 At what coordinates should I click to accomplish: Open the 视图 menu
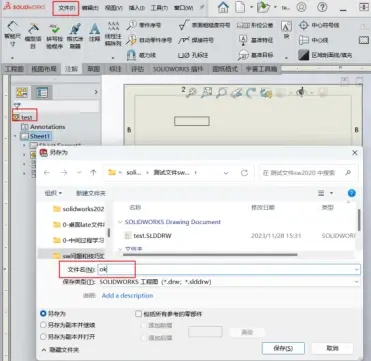(113, 8)
